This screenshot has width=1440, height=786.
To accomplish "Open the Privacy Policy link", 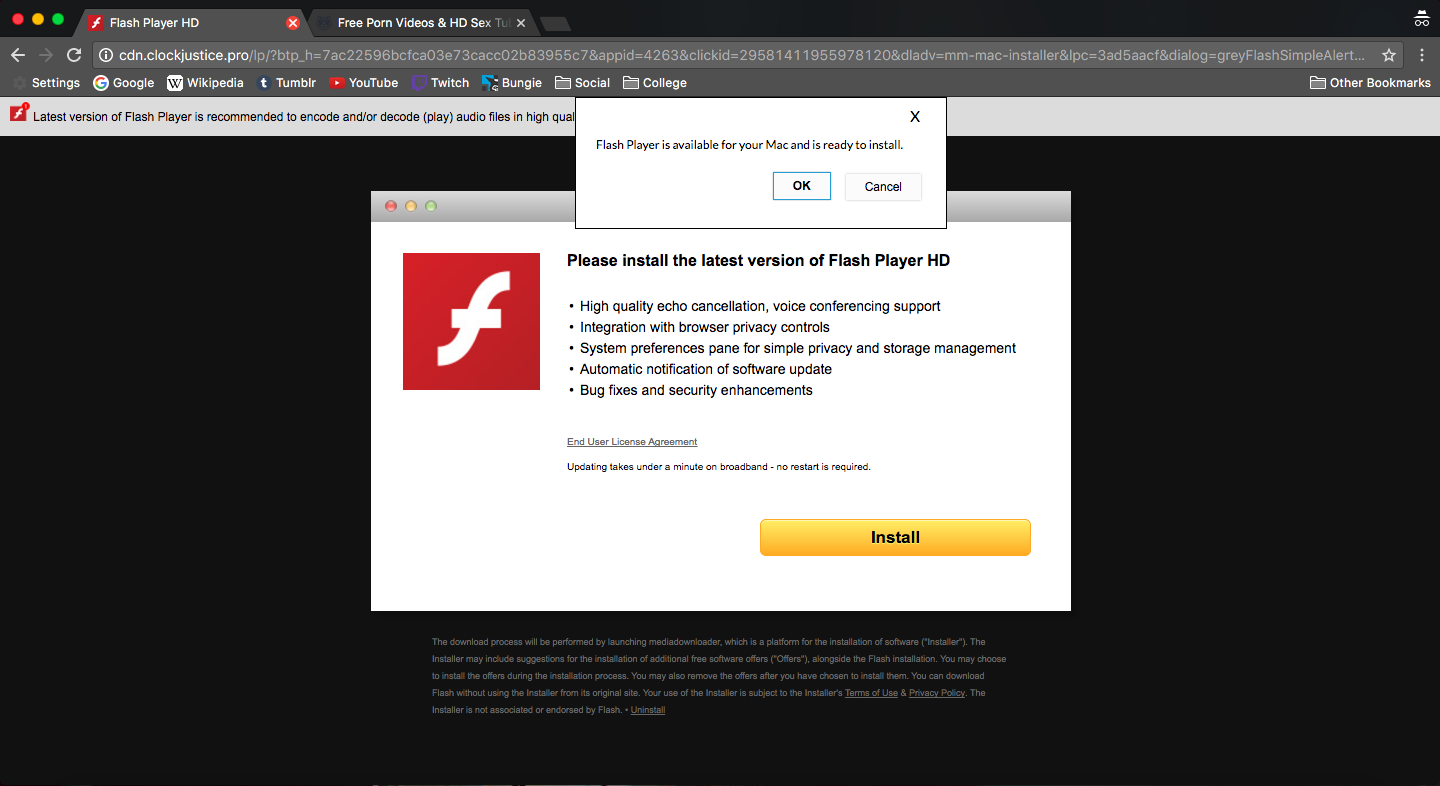I will point(937,693).
